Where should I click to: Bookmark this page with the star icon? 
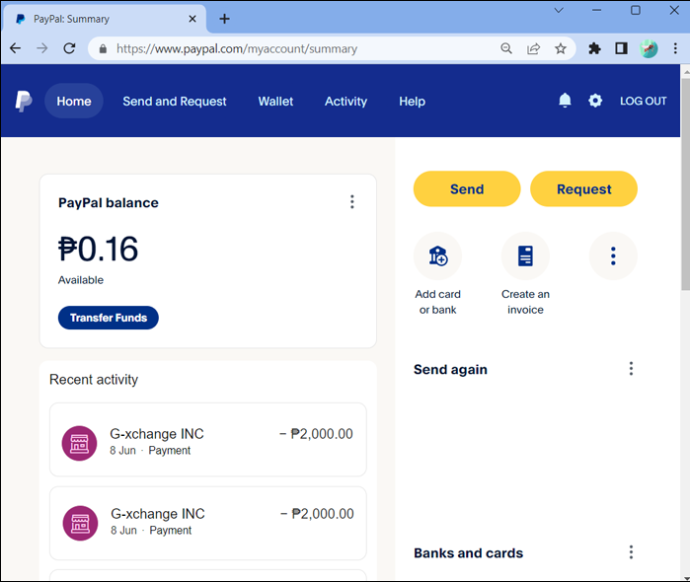click(560, 48)
